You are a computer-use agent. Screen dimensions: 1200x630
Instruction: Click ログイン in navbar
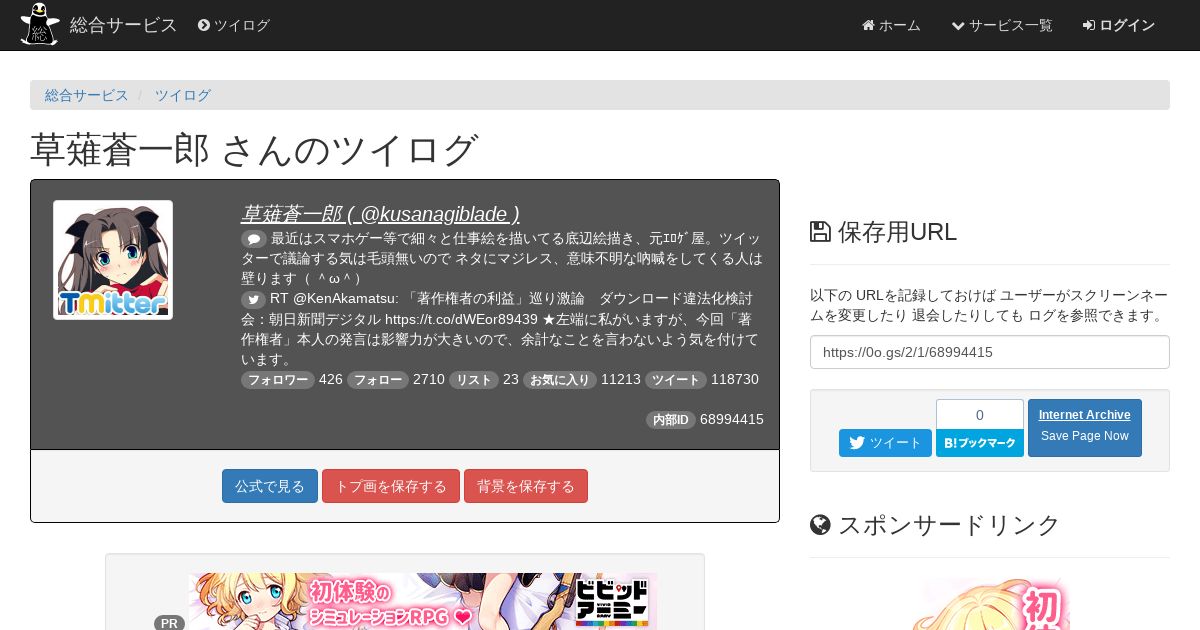tap(1119, 25)
